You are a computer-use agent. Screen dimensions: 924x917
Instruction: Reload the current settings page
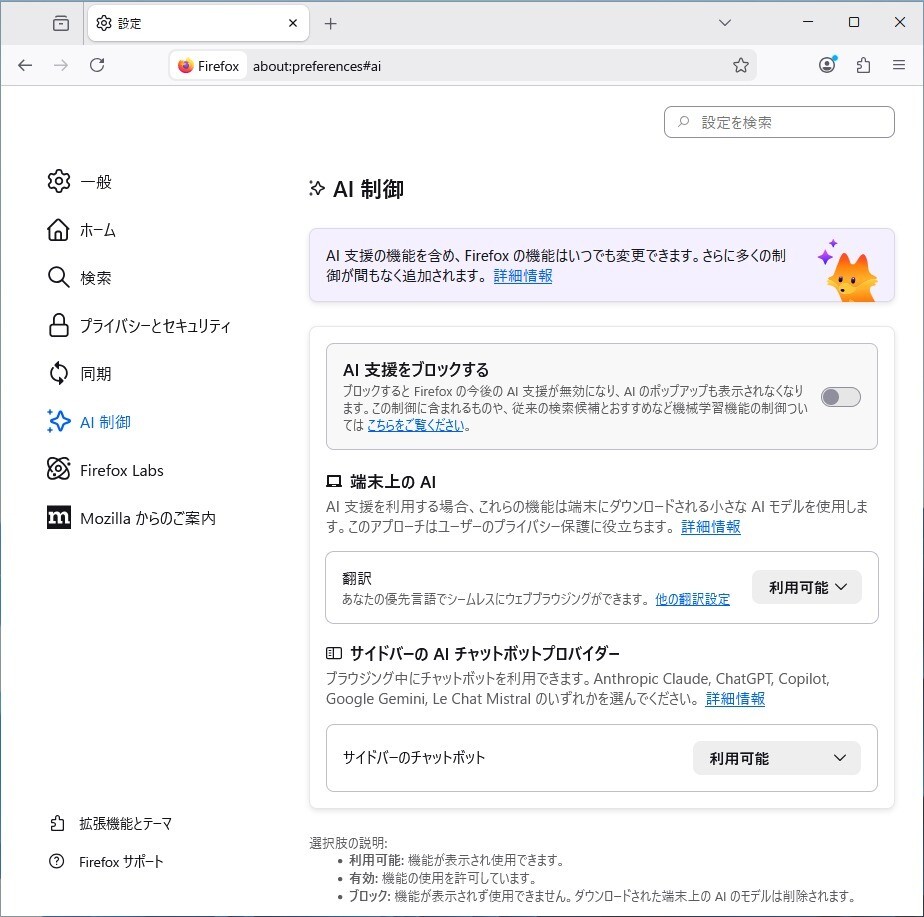pyautogui.click(x=97, y=64)
